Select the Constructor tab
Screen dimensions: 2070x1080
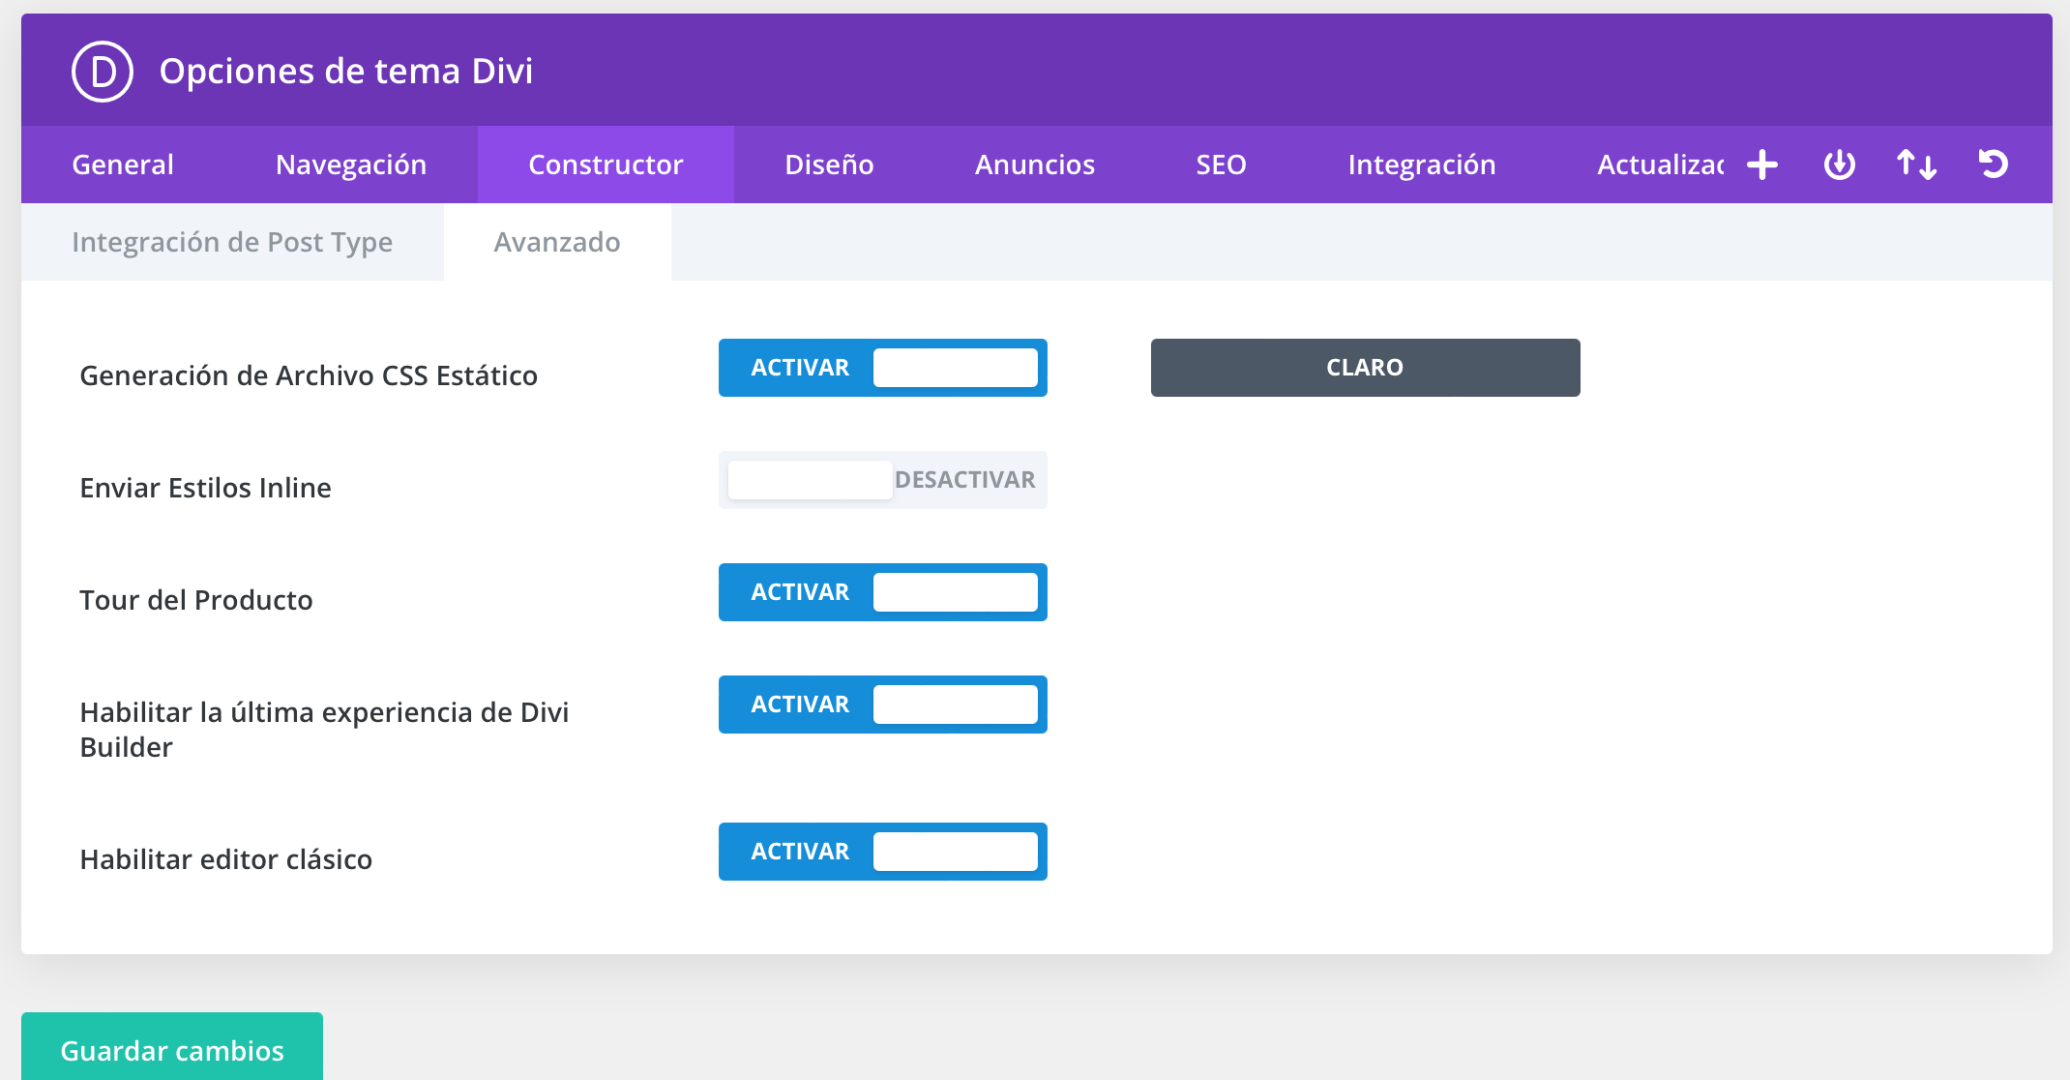606,165
